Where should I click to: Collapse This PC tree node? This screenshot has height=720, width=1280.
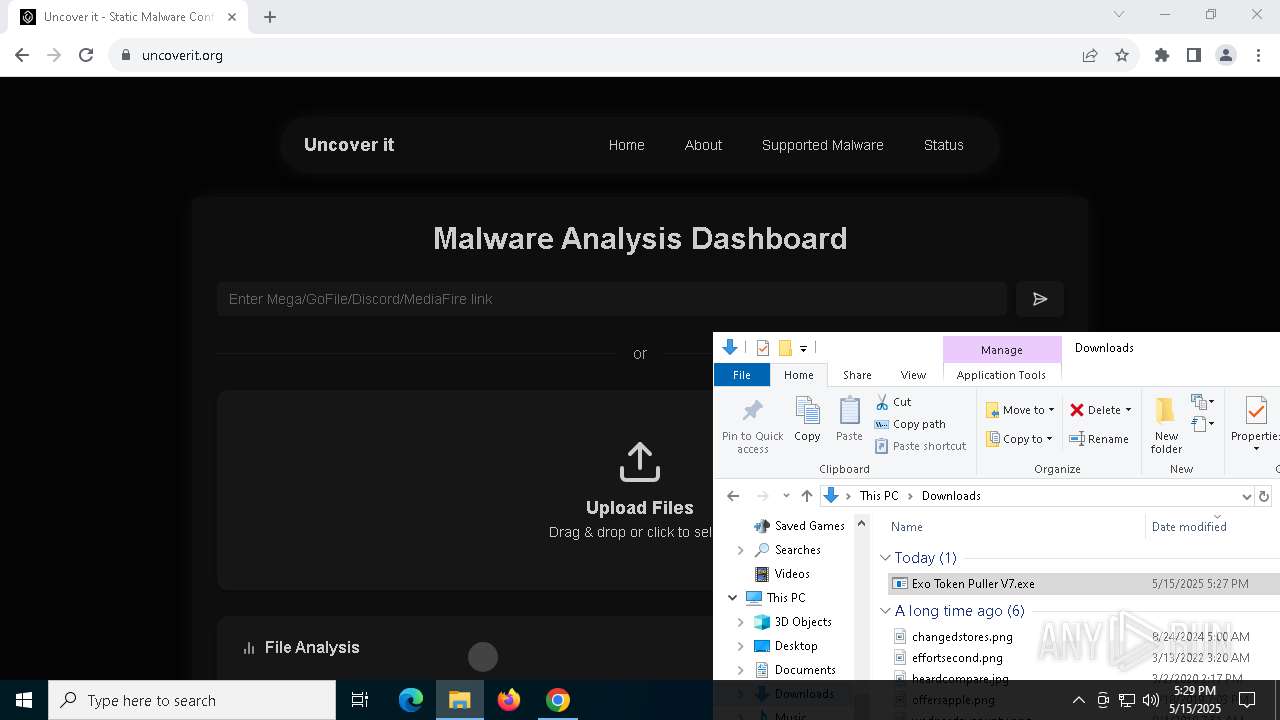click(x=733, y=598)
